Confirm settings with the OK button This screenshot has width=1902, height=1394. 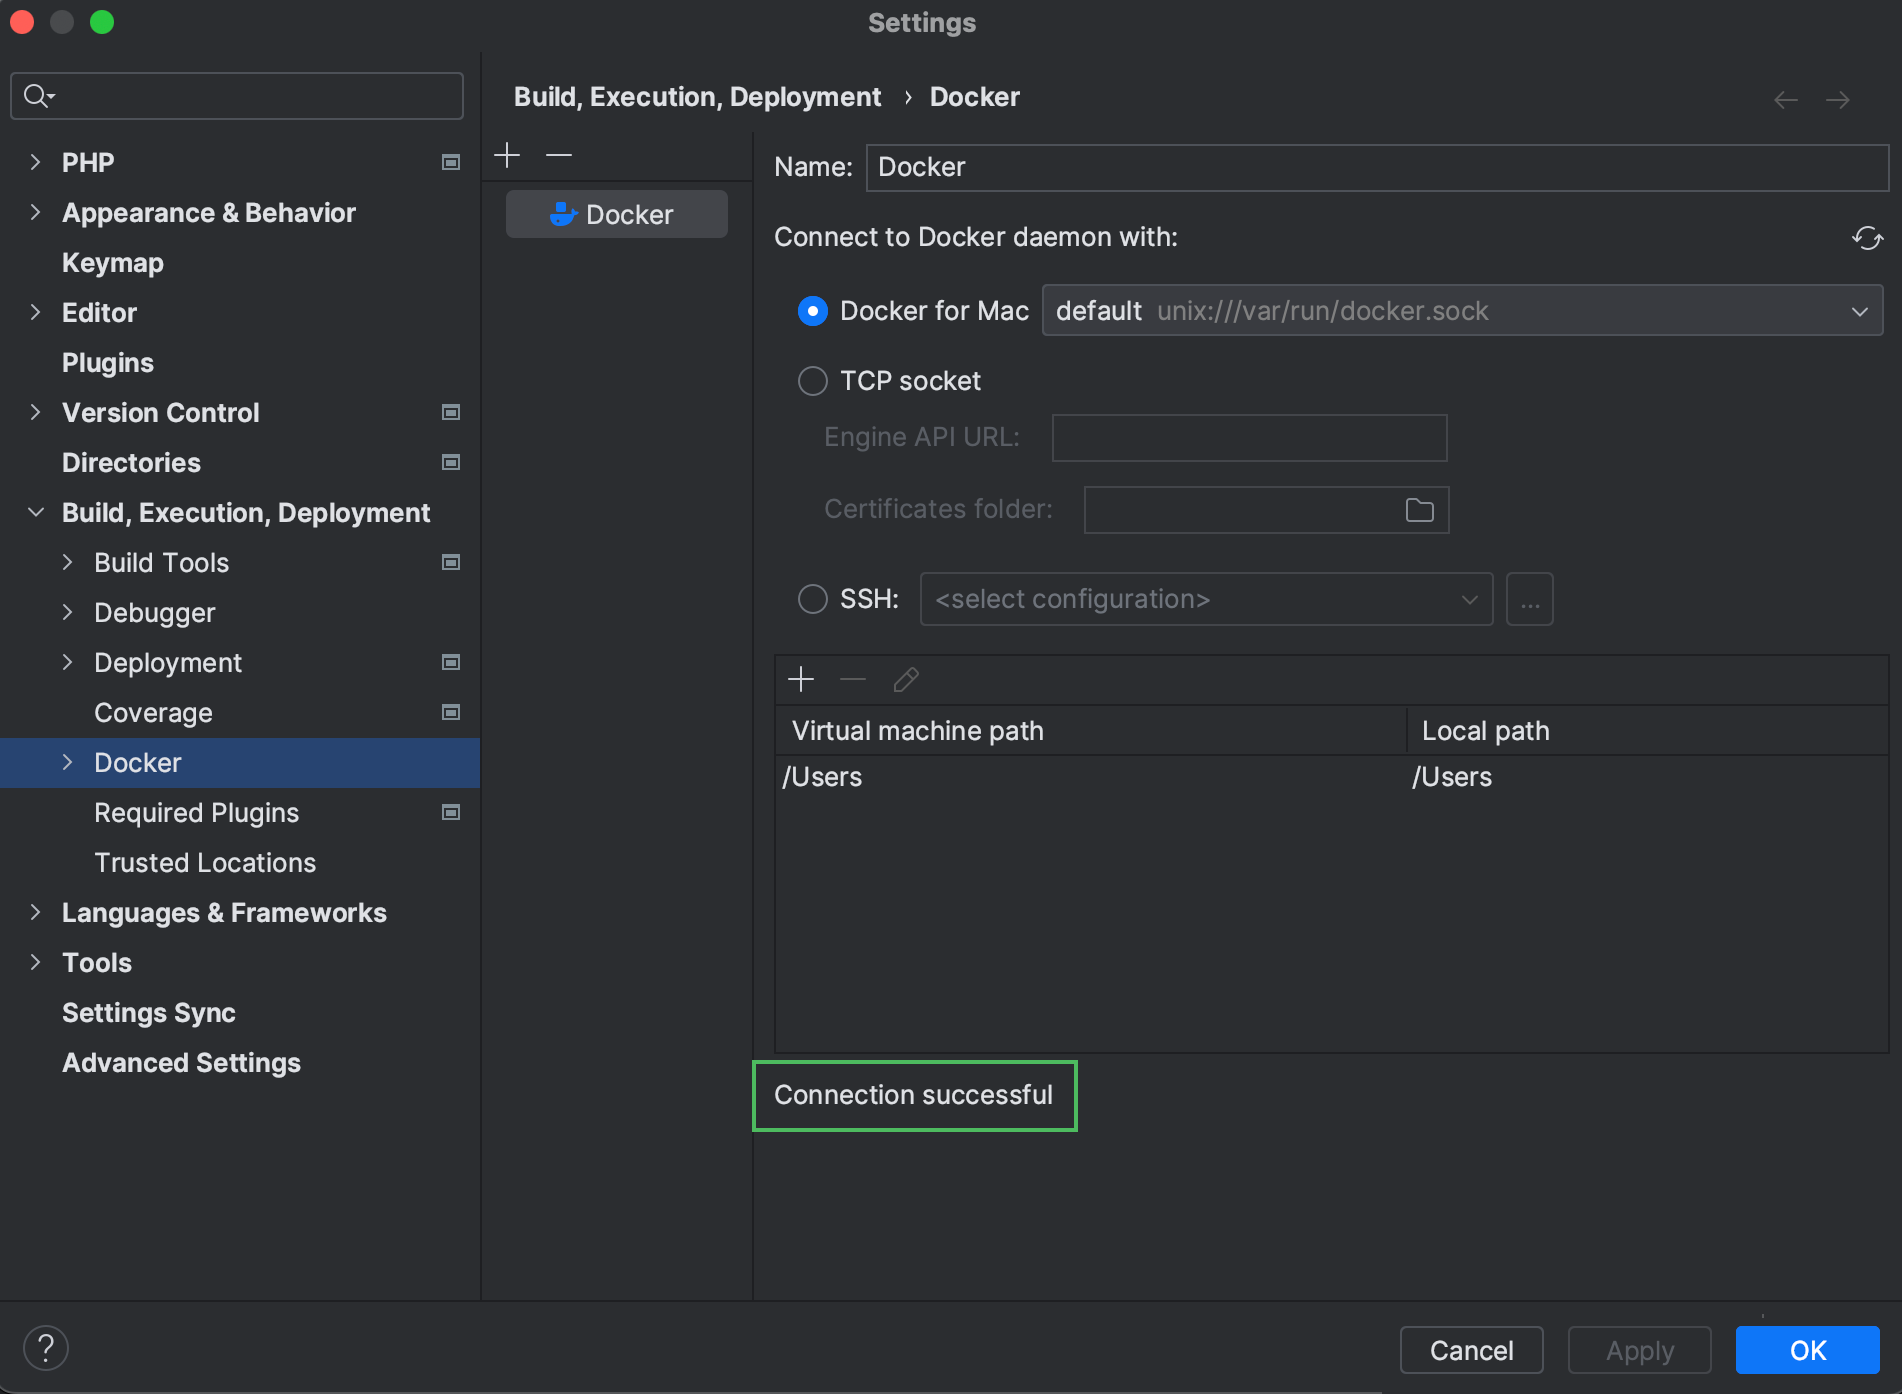[1806, 1350]
